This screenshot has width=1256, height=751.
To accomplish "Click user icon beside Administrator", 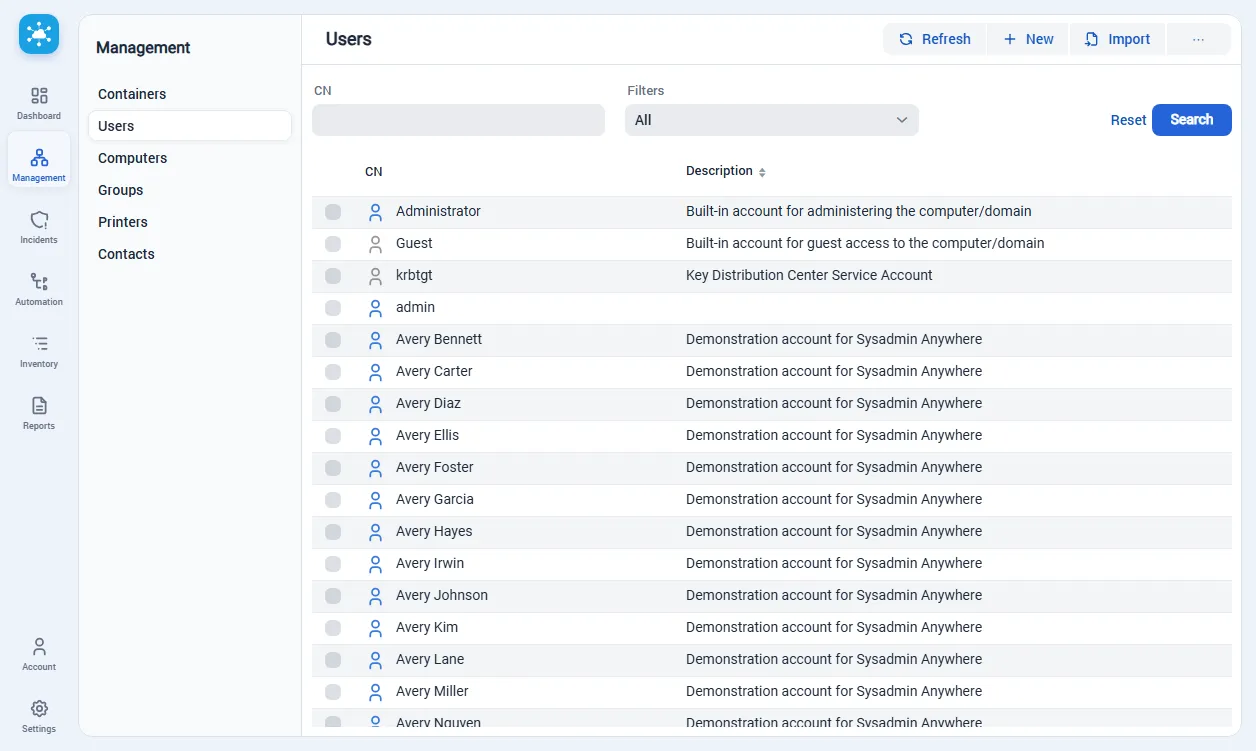I will pyautogui.click(x=375, y=212).
